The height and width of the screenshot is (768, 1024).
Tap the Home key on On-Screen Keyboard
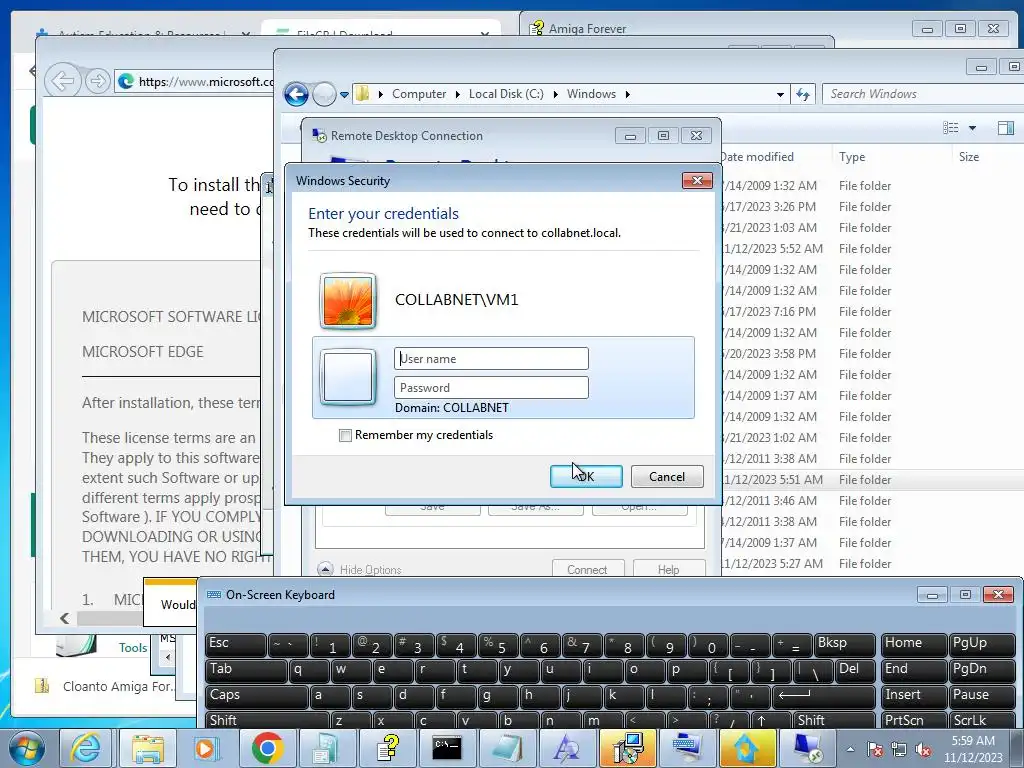coord(913,644)
